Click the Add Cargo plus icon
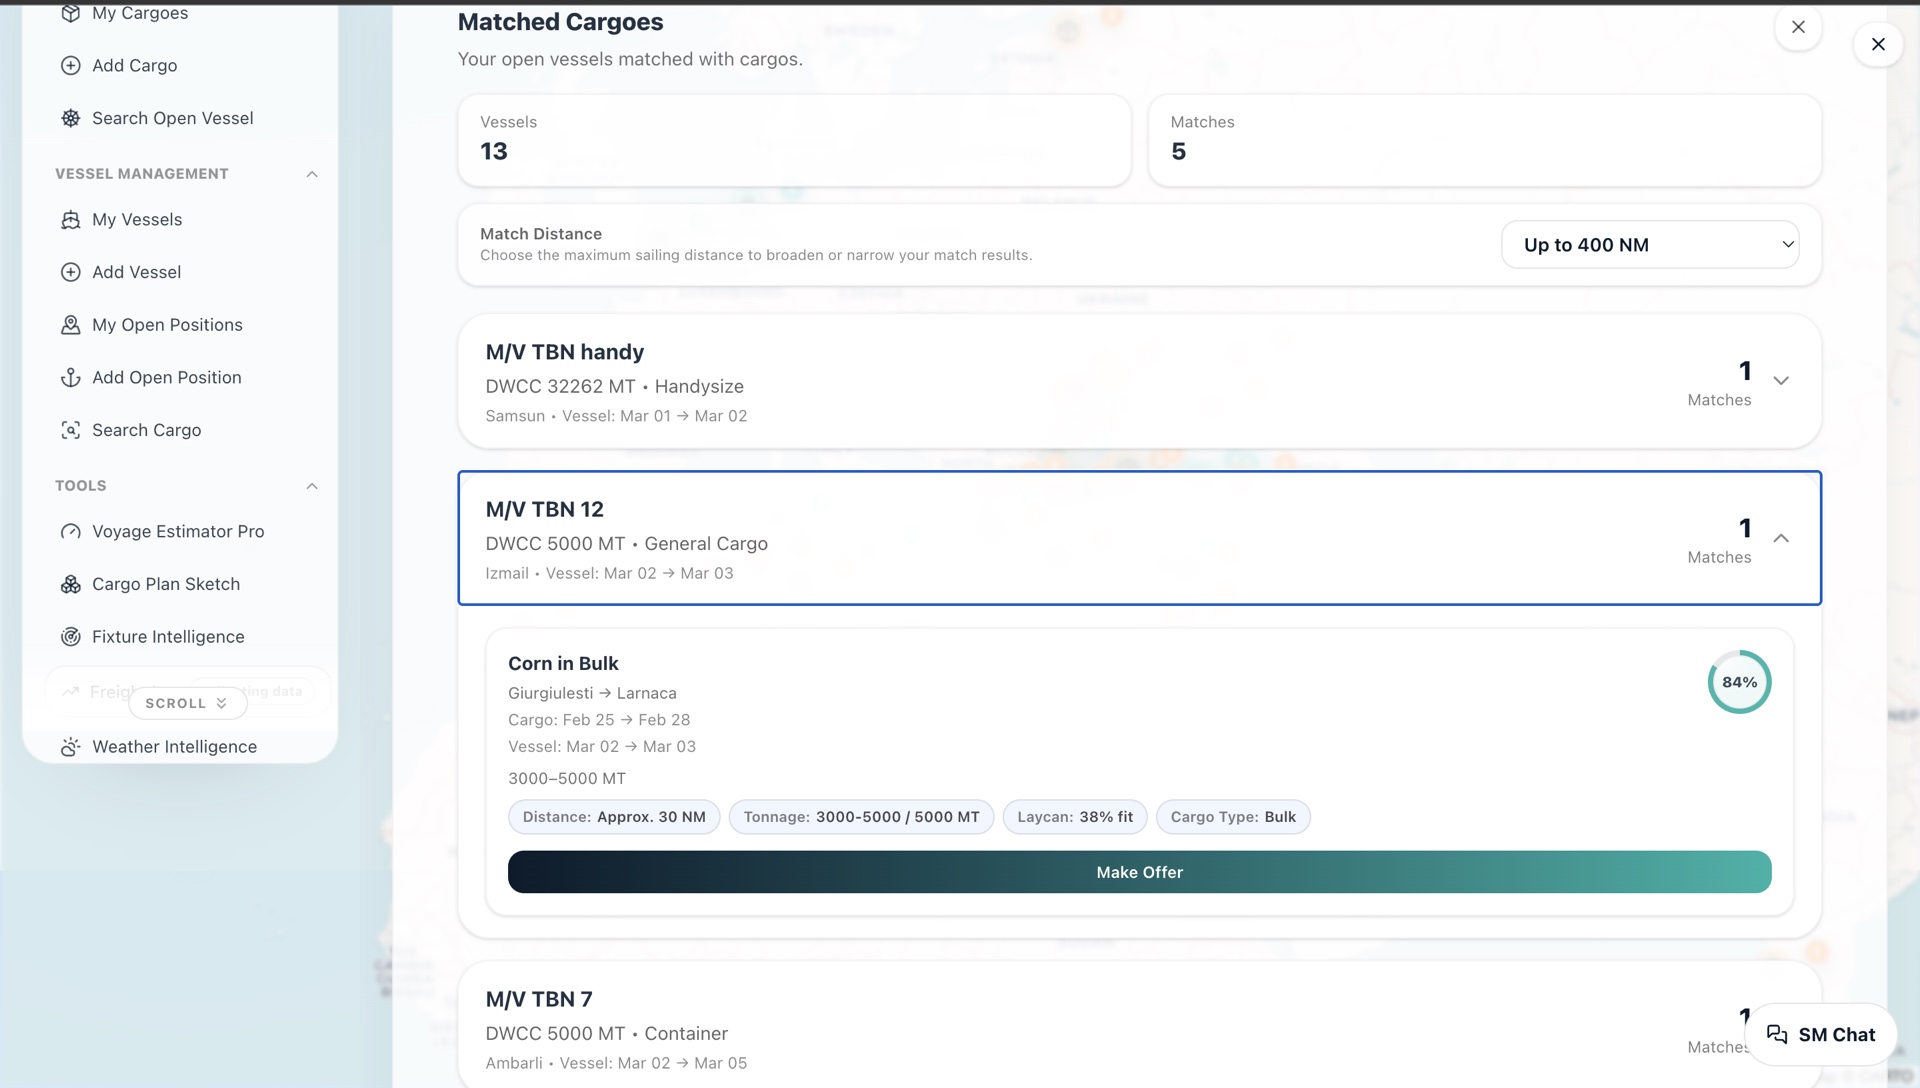 70,66
